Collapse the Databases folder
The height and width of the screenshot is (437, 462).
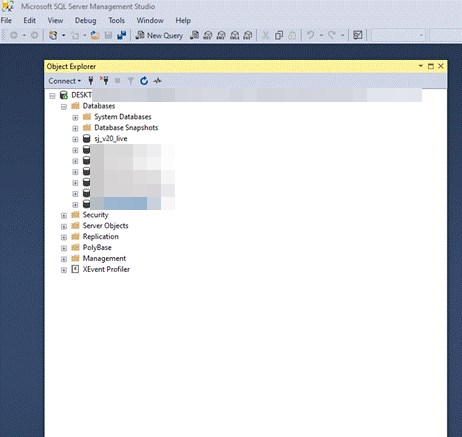tap(64, 107)
